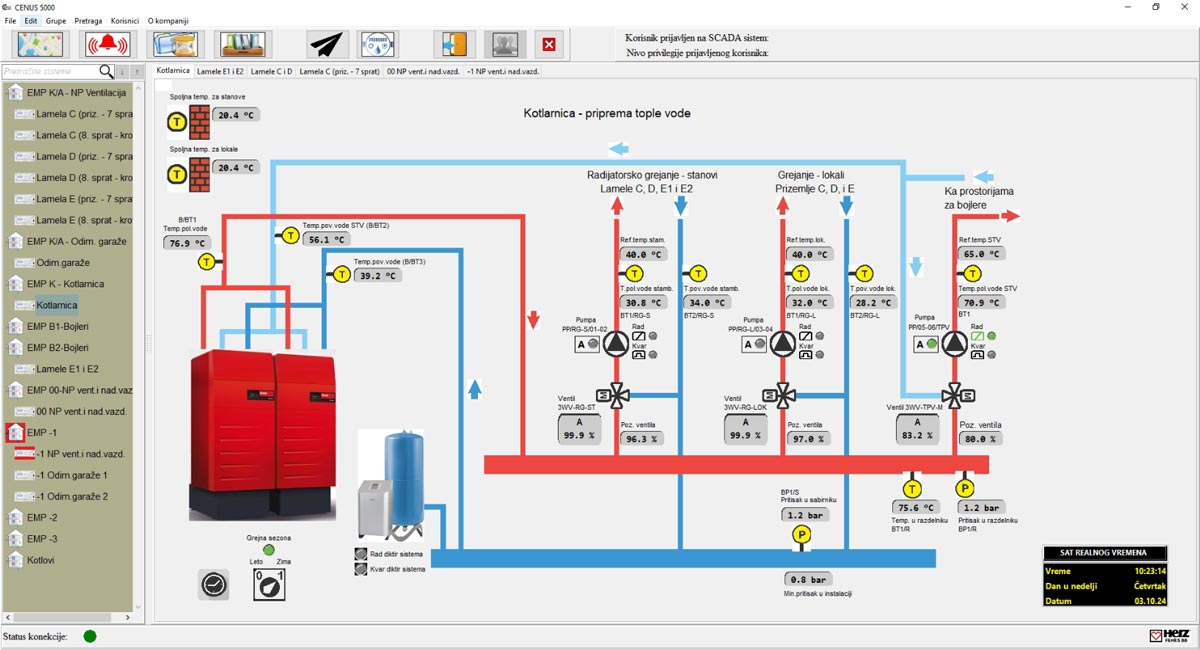Expand EMP 00-NP vent.i nad.vazd. node
Screen dimensions: 1200x650
pos(15,389)
